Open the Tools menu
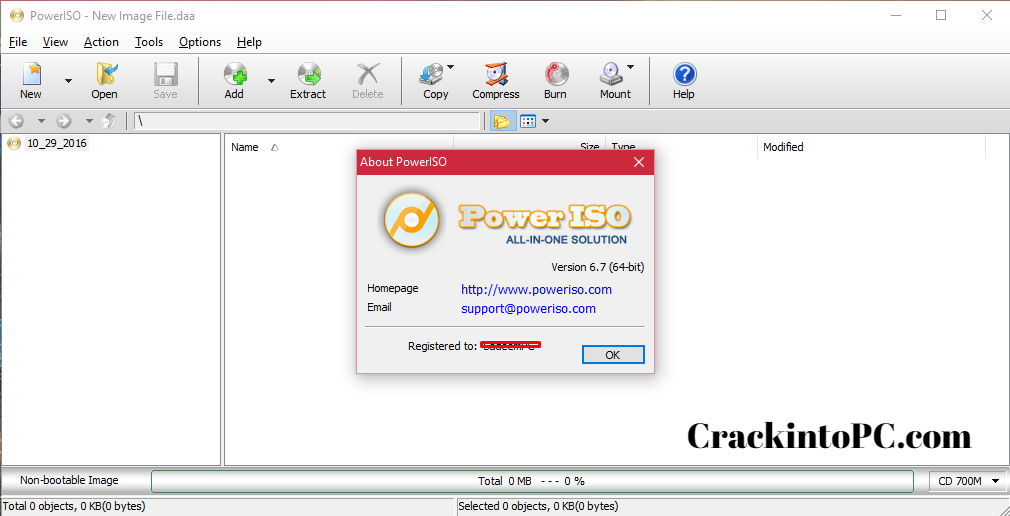Image resolution: width=1010 pixels, height=516 pixels. pyautogui.click(x=149, y=42)
